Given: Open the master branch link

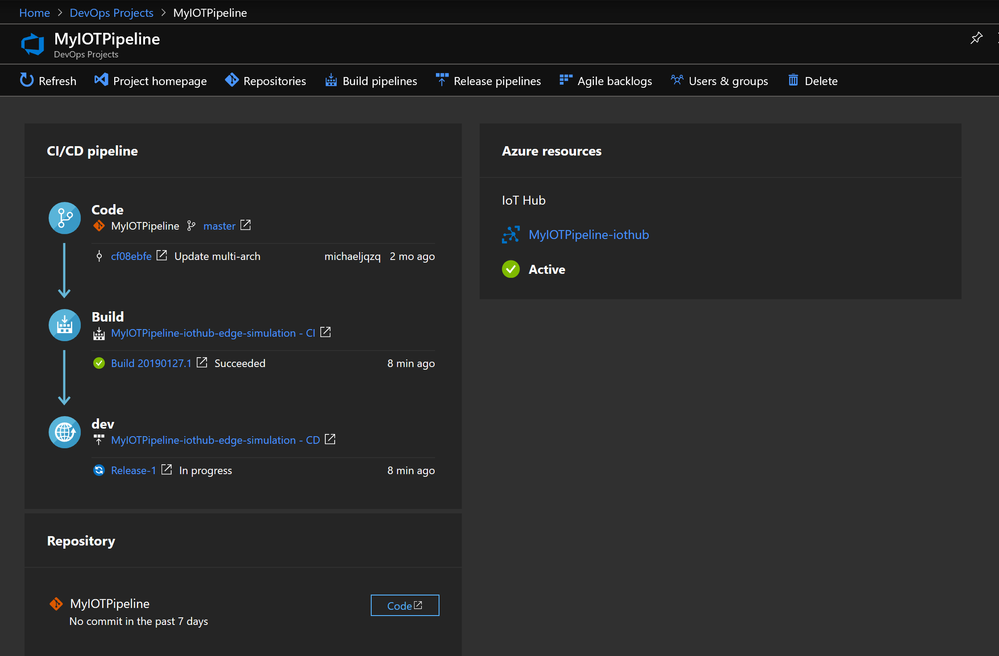Looking at the screenshot, I should pos(219,226).
